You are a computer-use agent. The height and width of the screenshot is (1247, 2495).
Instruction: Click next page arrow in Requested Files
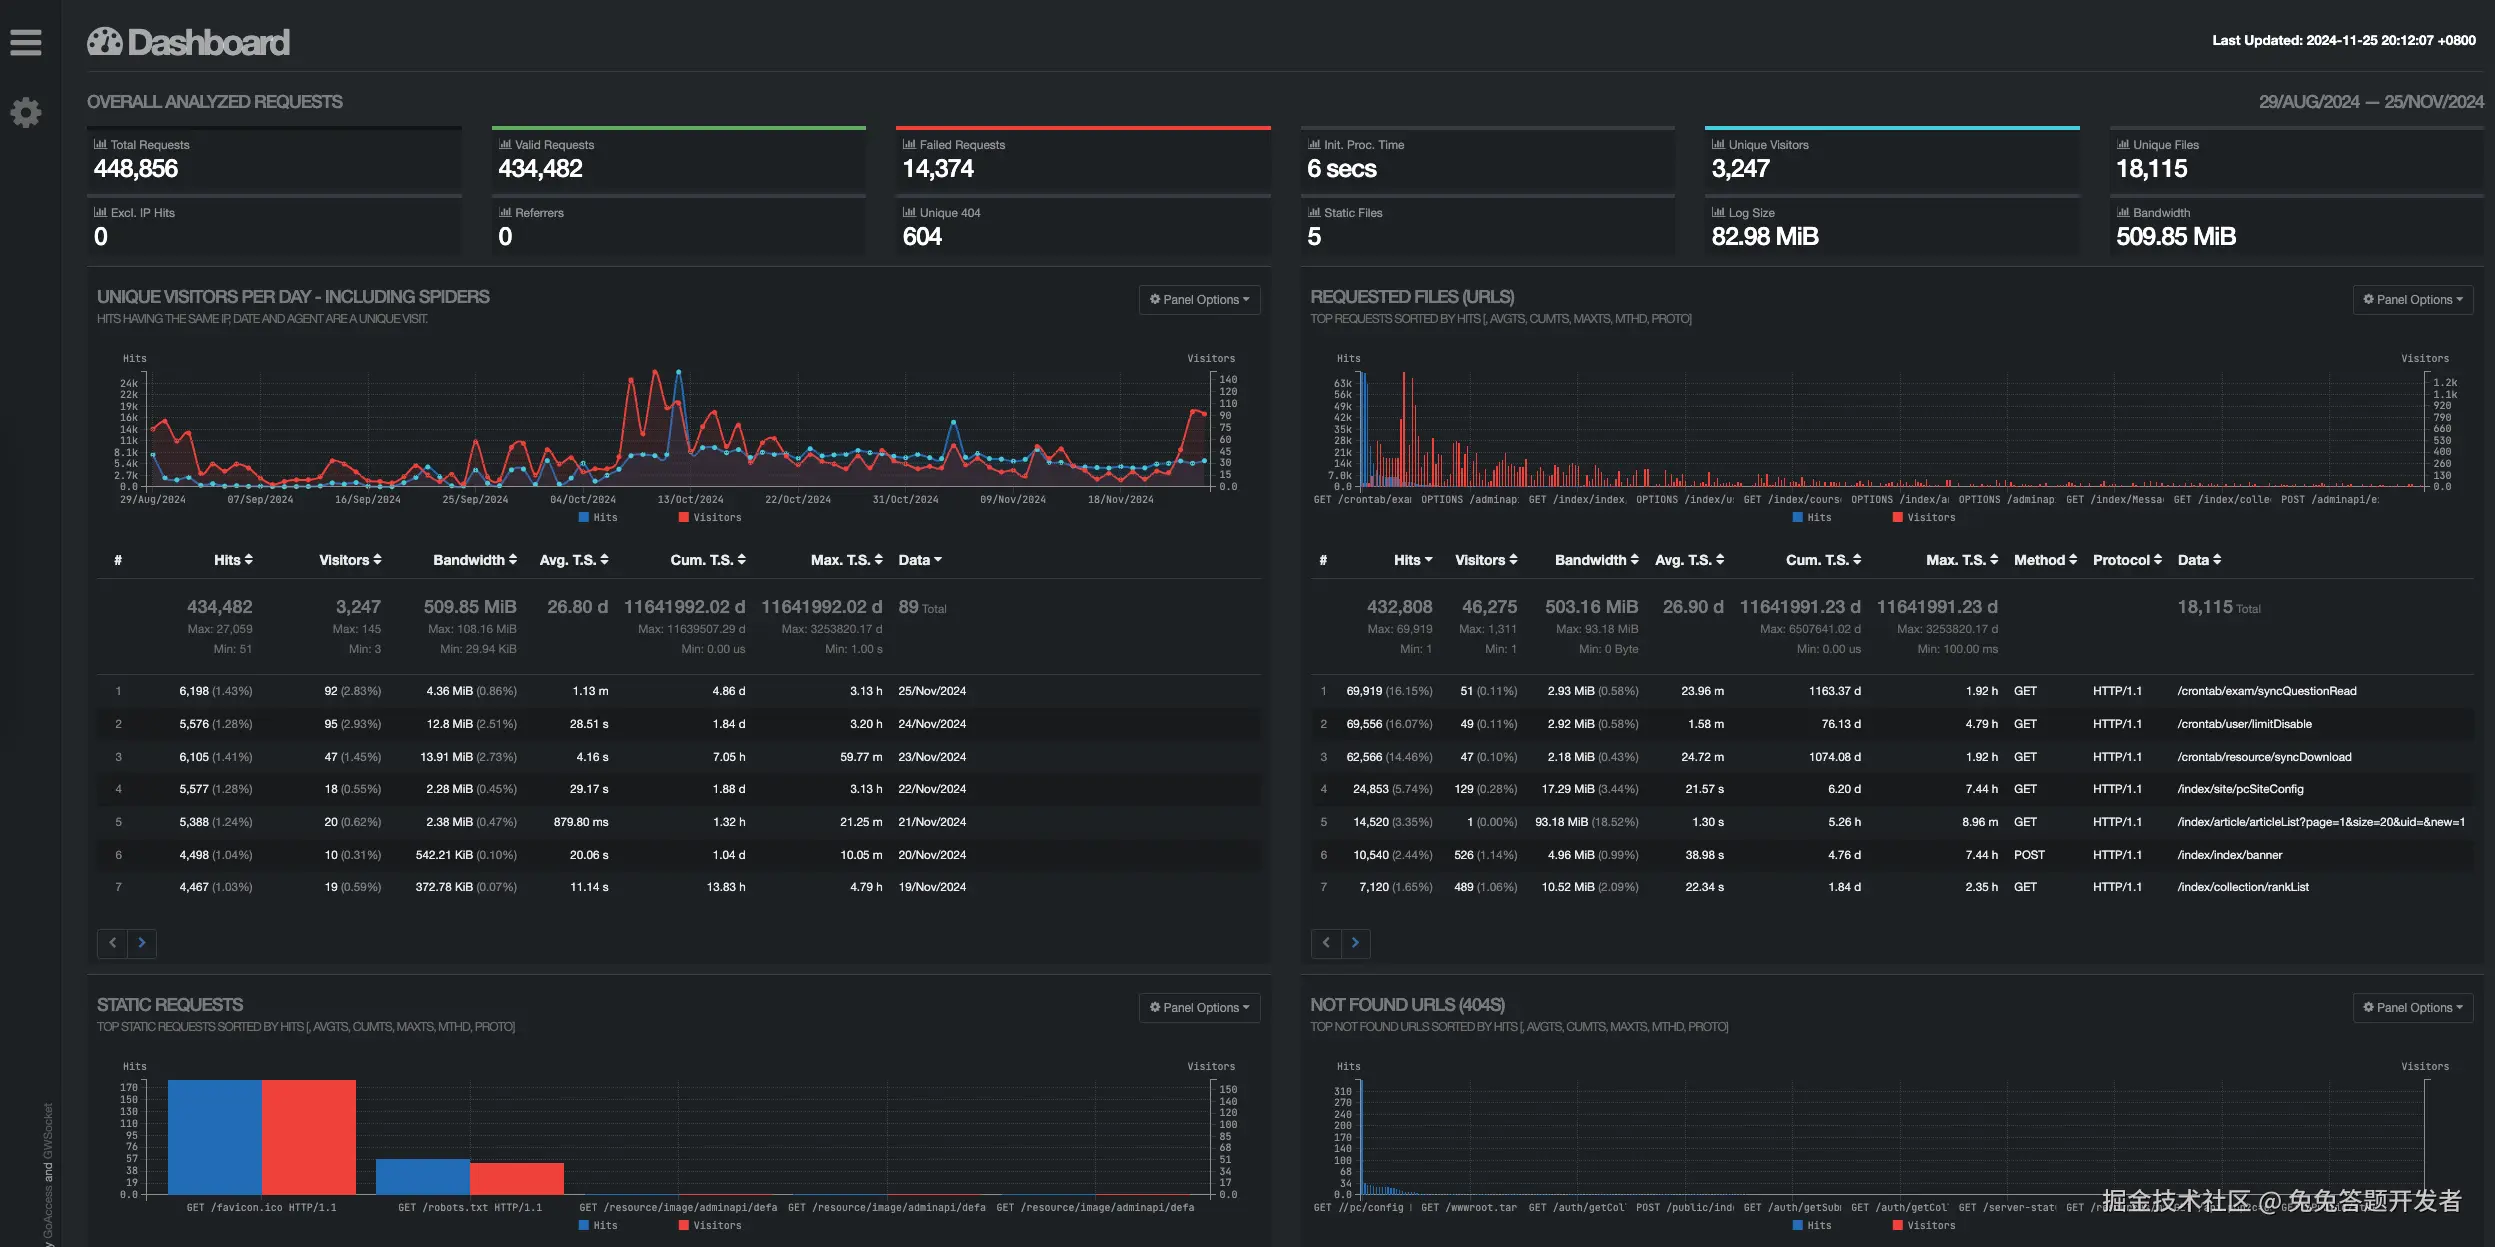pyautogui.click(x=1355, y=943)
